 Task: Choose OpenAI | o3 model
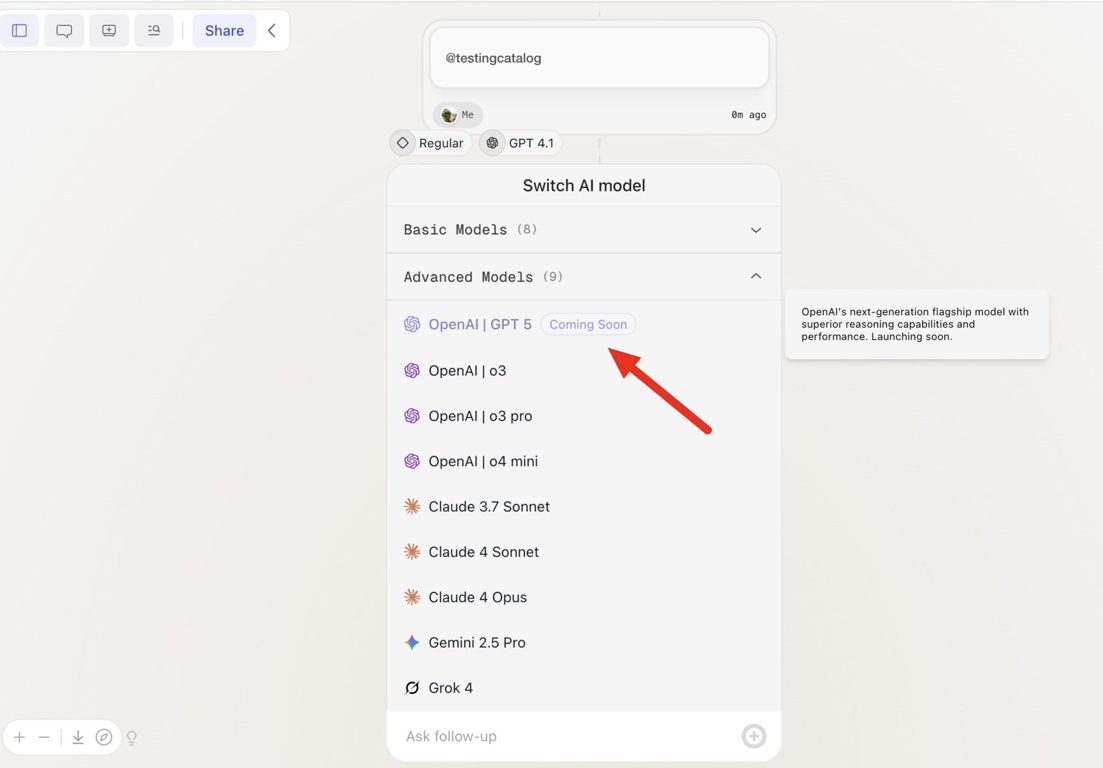click(584, 371)
